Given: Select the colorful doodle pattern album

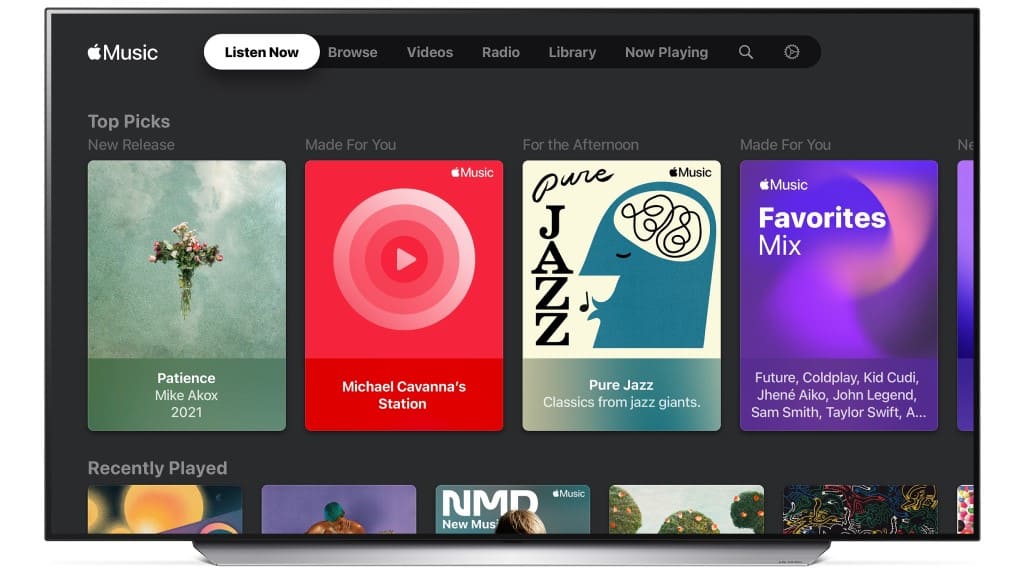Looking at the screenshot, I should click(x=860, y=509).
